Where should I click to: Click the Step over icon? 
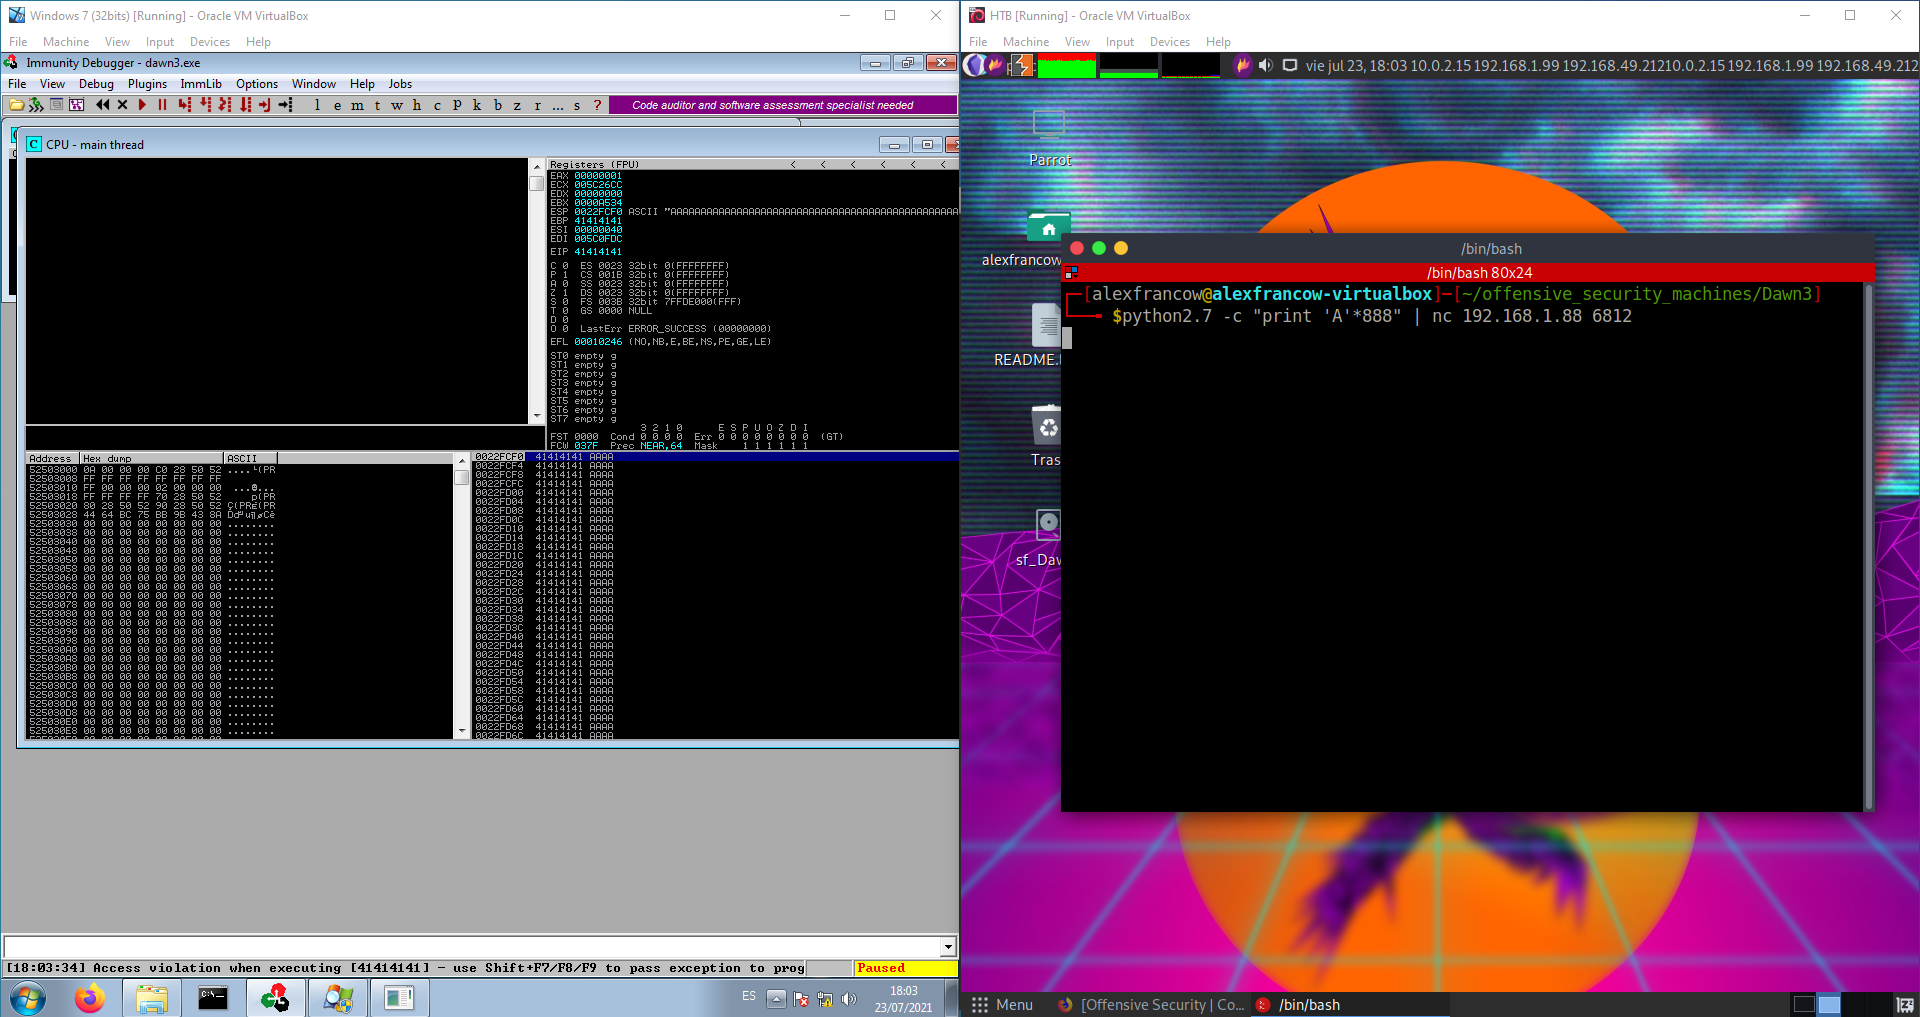205,105
